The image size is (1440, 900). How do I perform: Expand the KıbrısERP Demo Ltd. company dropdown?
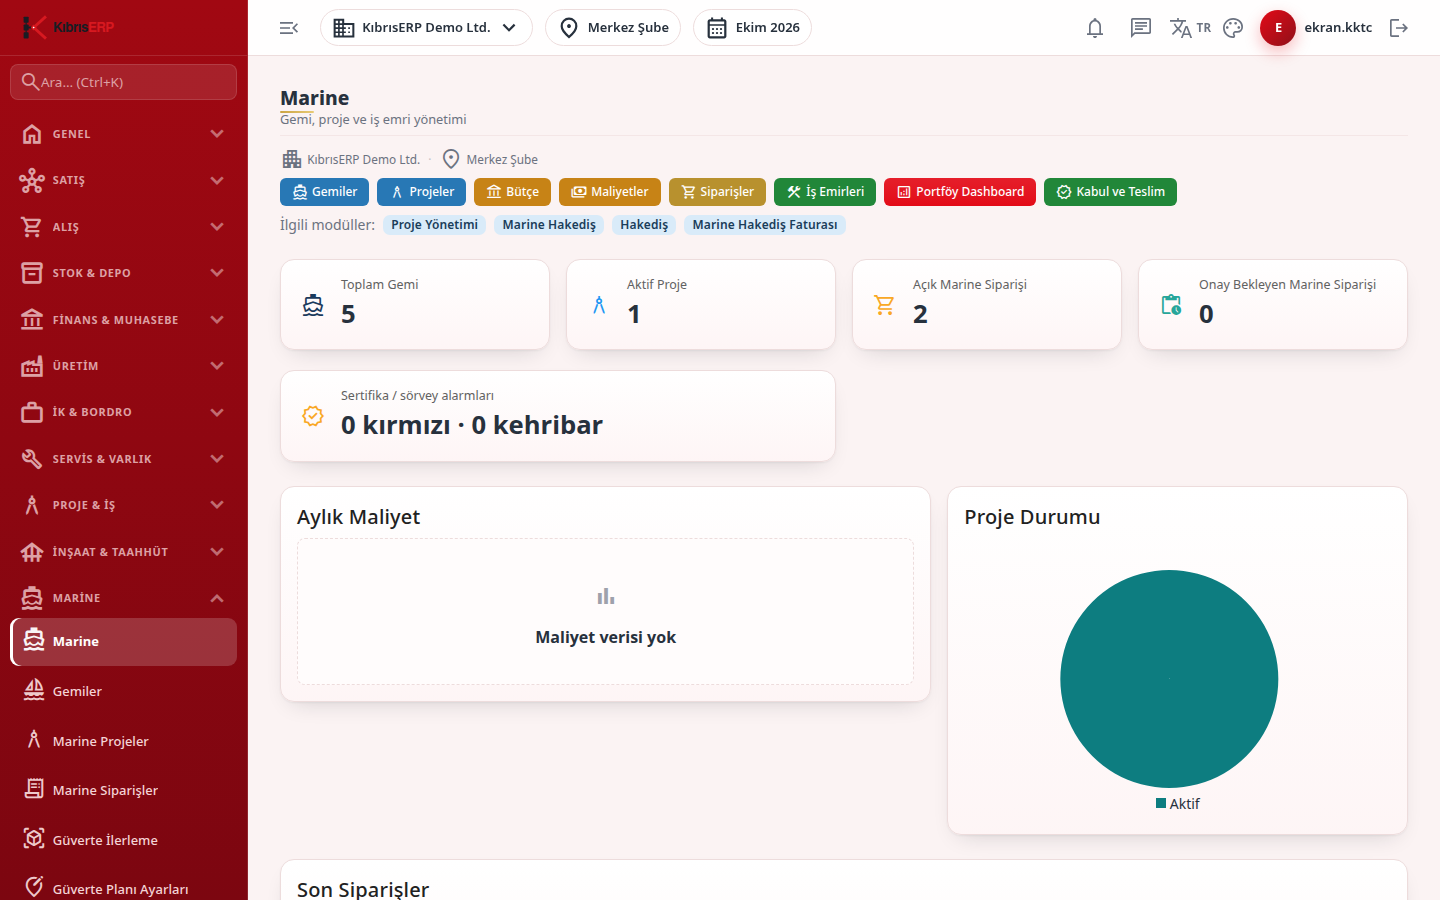click(x=426, y=28)
